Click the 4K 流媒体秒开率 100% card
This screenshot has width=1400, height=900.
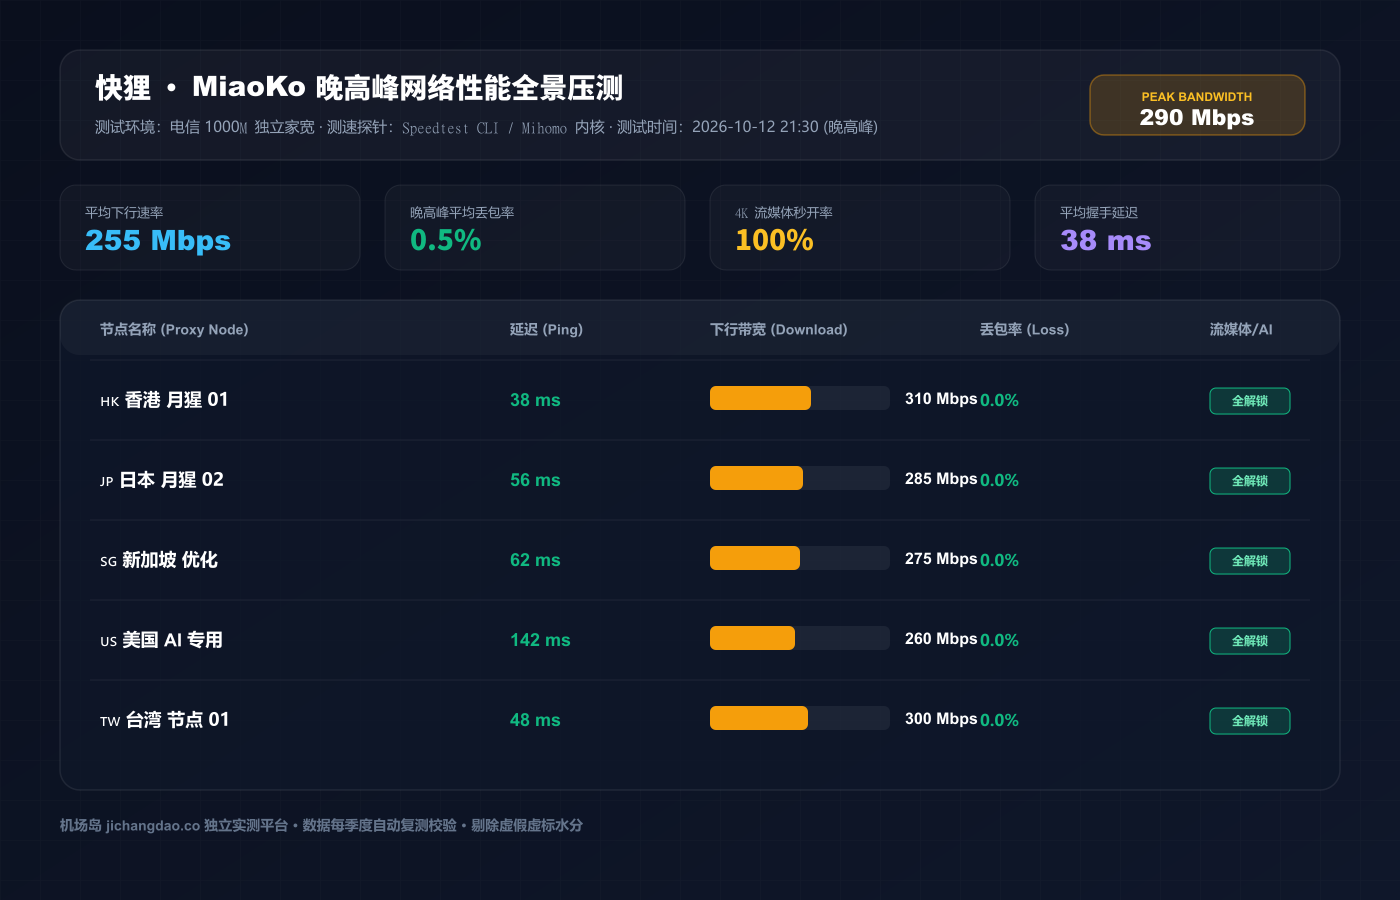click(x=860, y=228)
